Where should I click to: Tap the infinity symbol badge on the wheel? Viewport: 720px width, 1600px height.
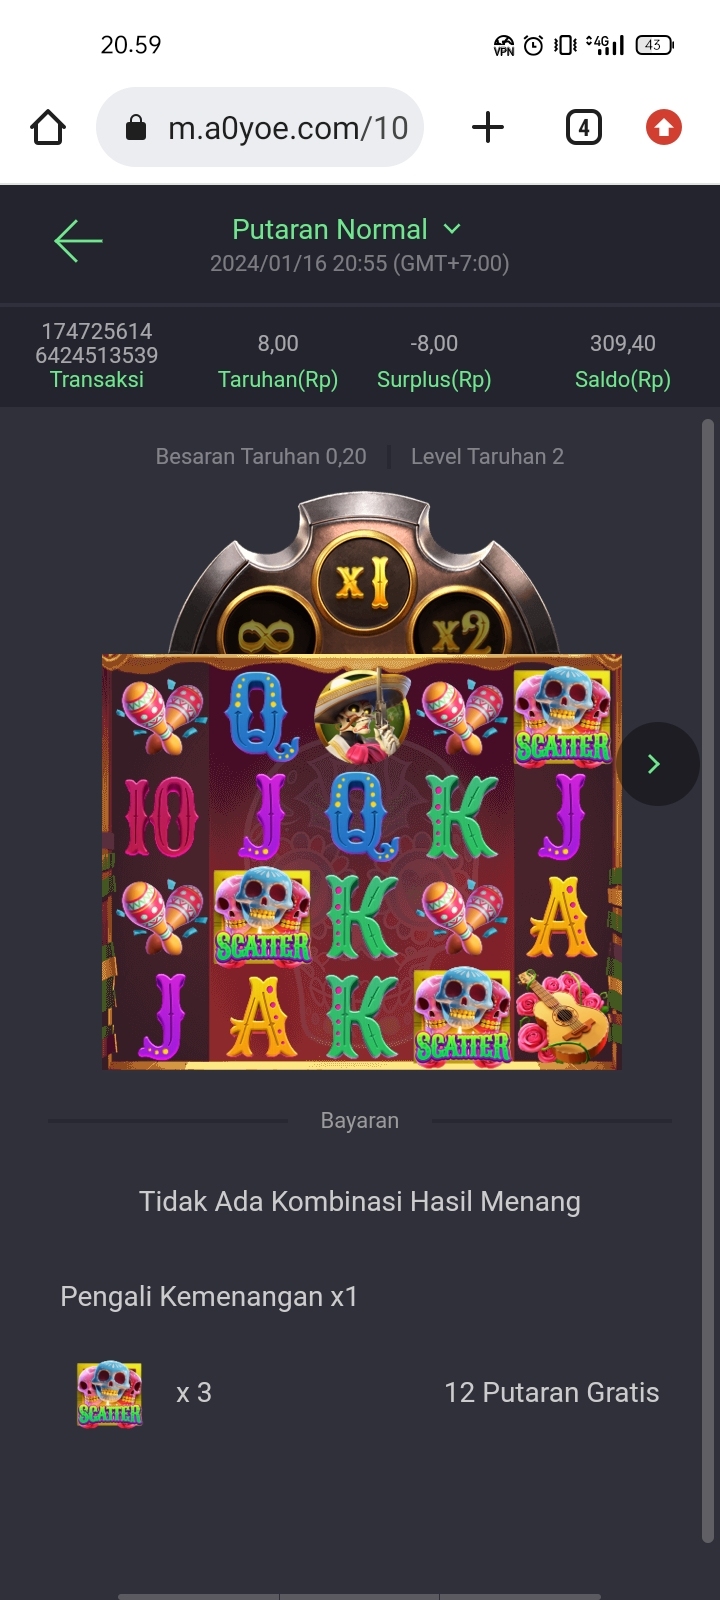(x=266, y=630)
